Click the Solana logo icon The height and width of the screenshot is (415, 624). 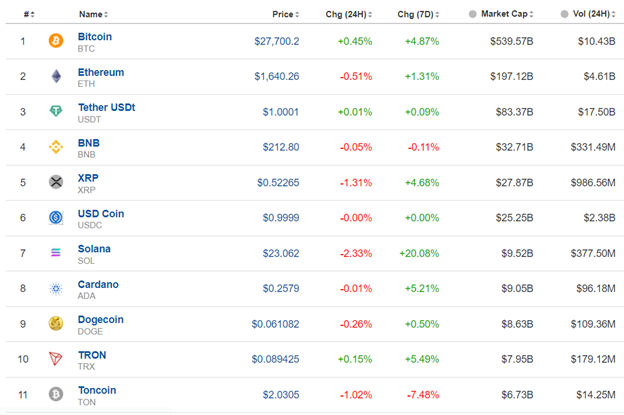[x=56, y=253]
